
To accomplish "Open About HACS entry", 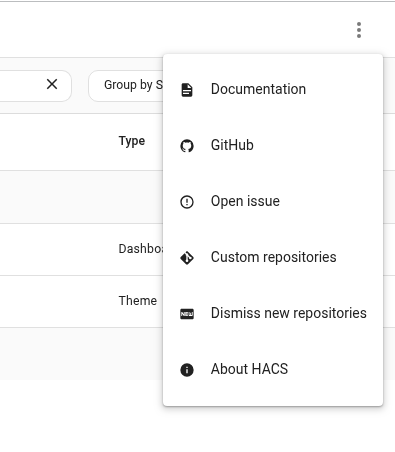I will point(273,369).
